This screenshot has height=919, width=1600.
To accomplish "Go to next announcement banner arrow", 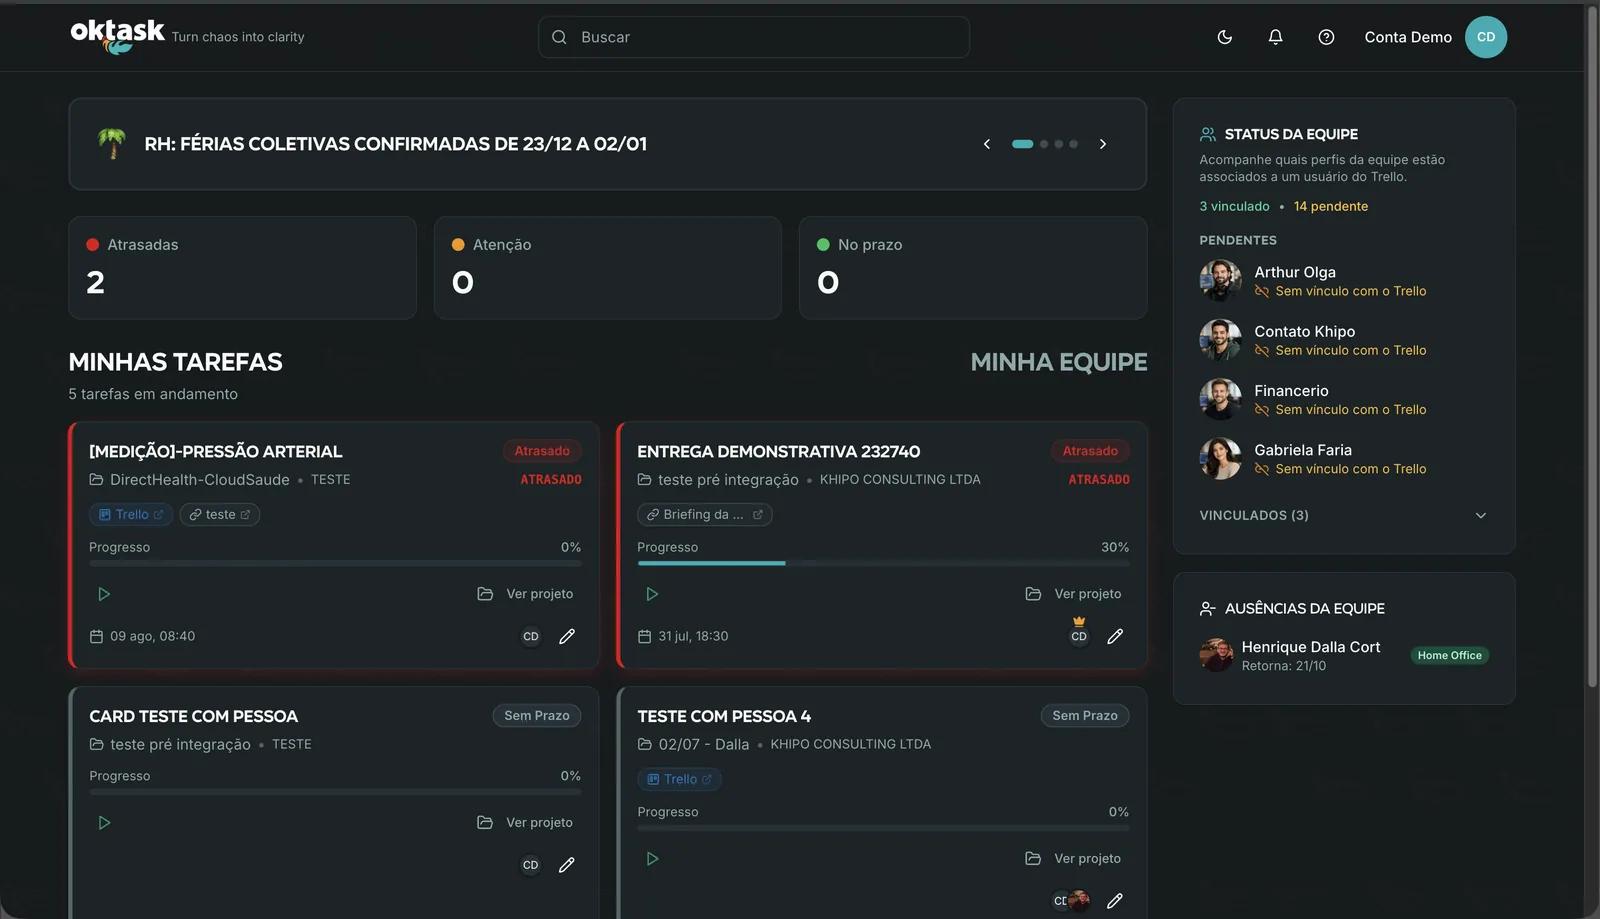I will coord(1103,144).
